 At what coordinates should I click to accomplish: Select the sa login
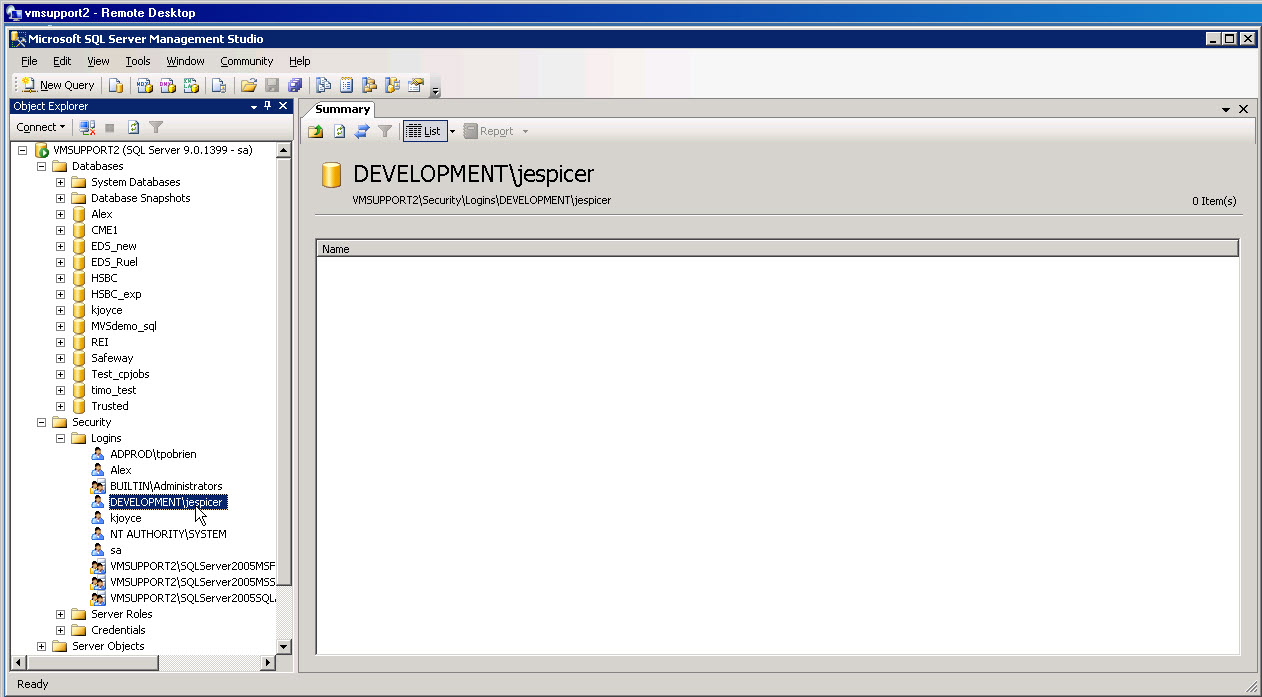point(116,550)
